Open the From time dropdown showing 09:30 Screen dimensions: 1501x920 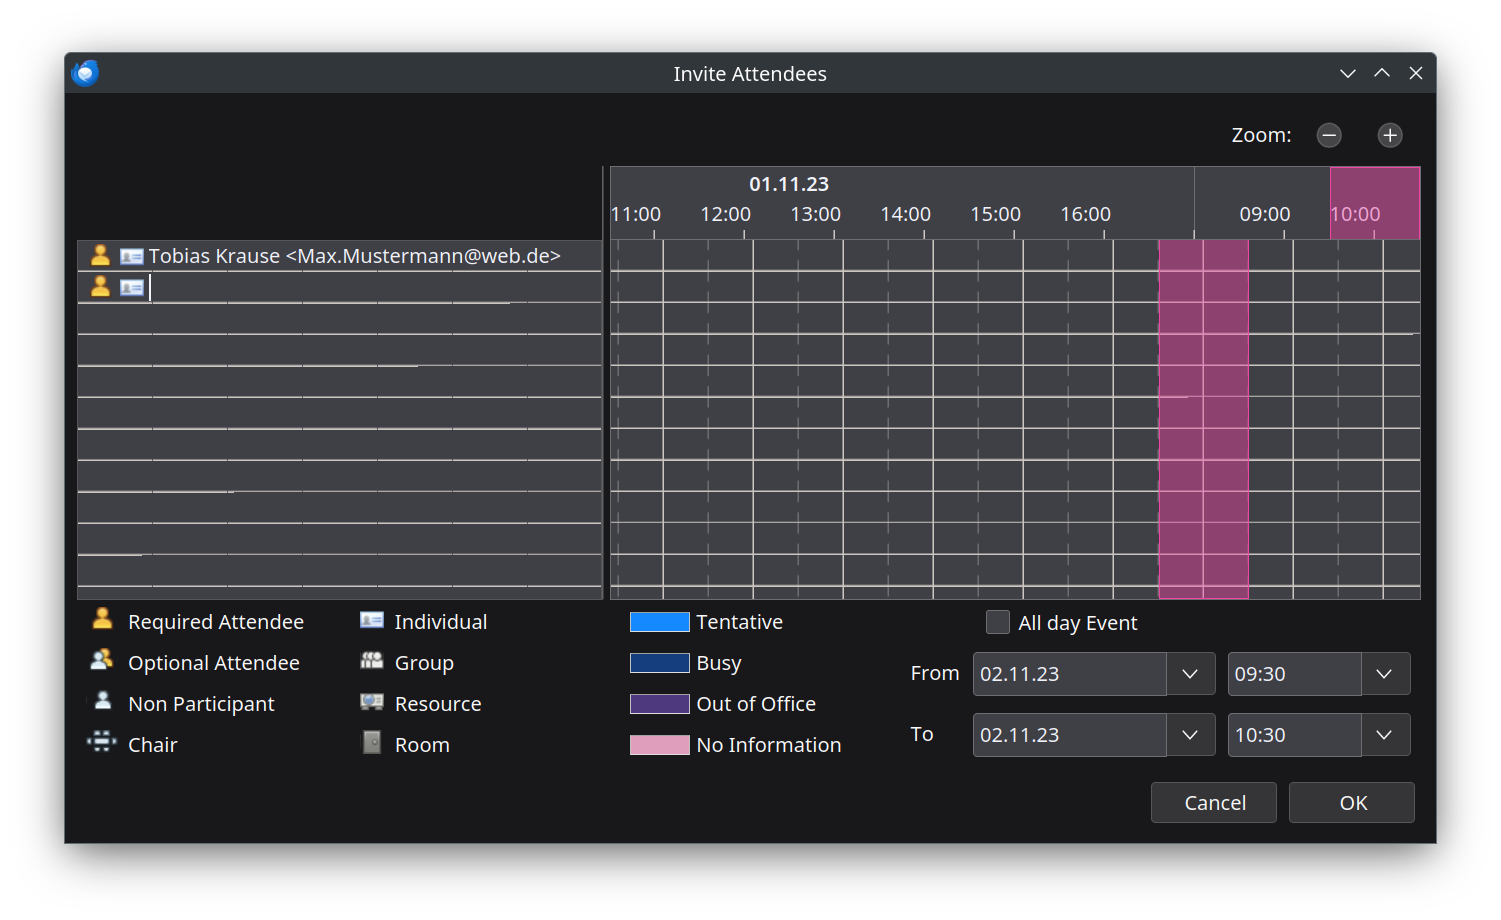(1385, 674)
